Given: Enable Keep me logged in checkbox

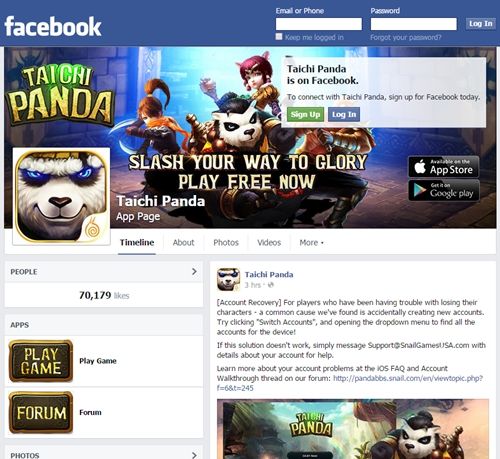Looking at the screenshot, I should pos(279,37).
